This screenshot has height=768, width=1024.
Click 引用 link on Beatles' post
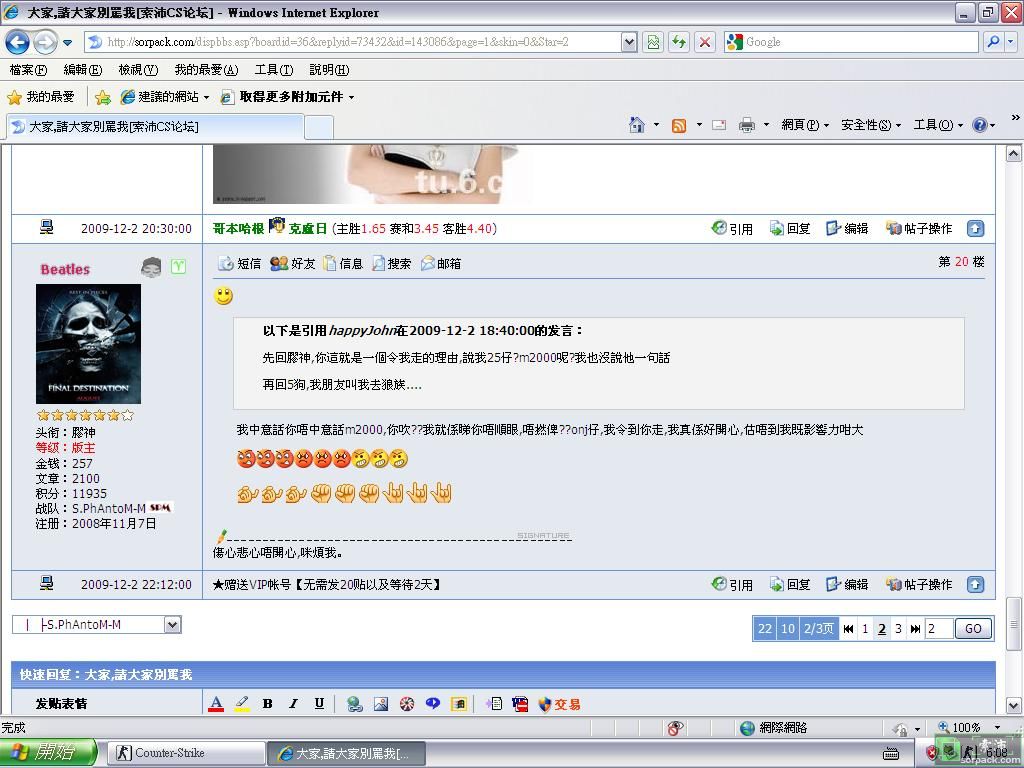click(732, 585)
